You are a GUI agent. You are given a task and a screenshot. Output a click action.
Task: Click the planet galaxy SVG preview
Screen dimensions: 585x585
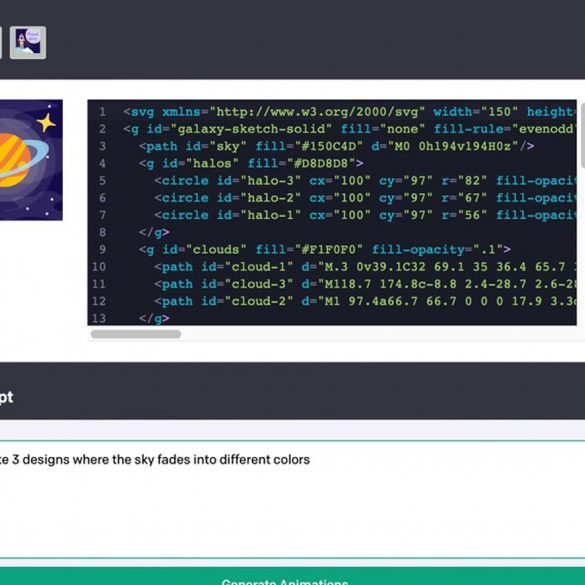[x=31, y=160]
